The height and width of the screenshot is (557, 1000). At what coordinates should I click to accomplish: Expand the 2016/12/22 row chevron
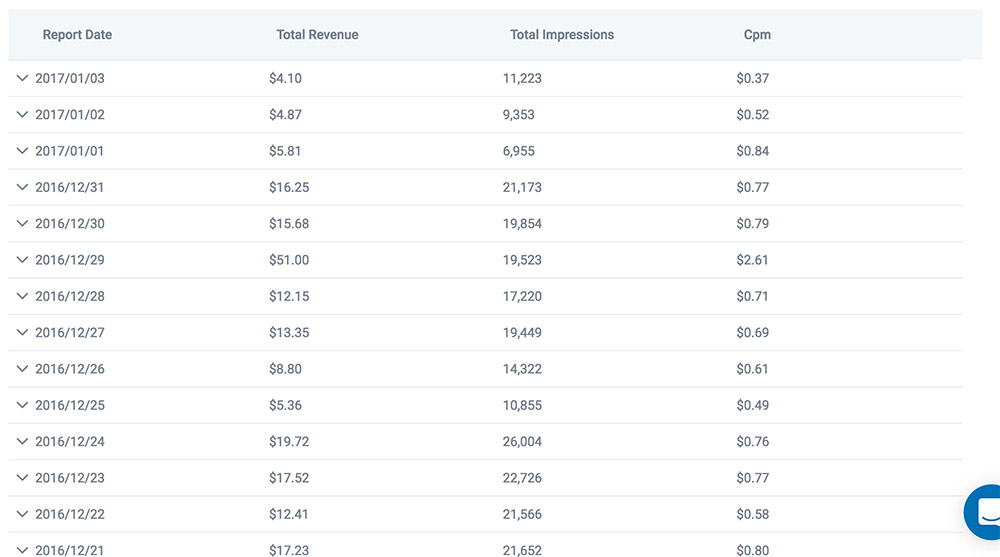pyautogui.click(x=23, y=514)
